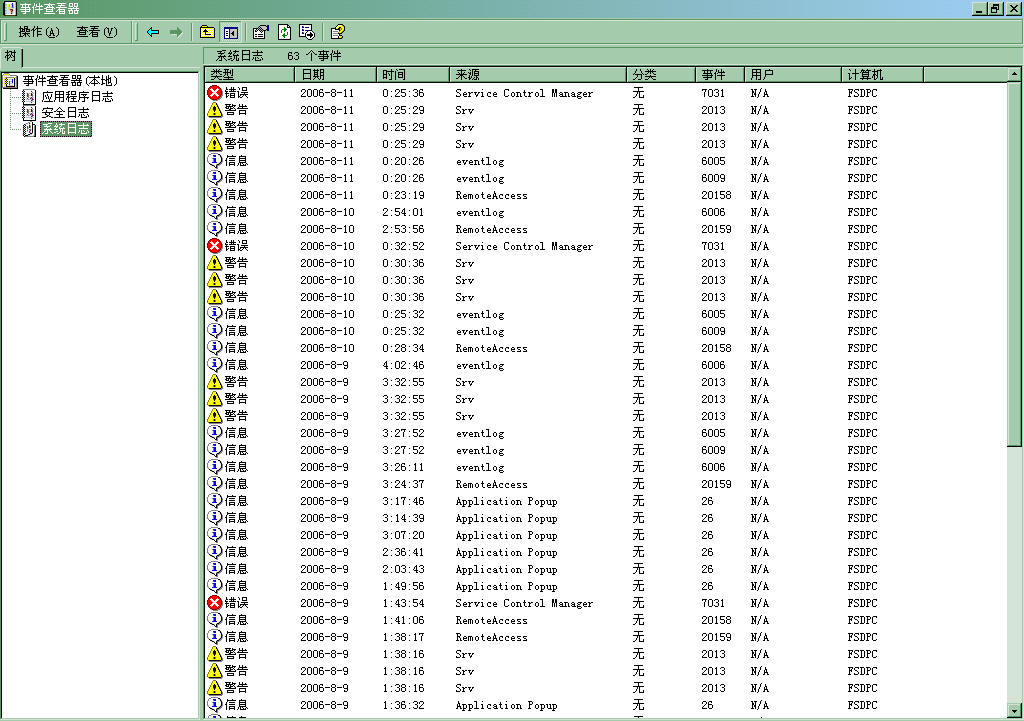
Task: Open the Help toolbar icon
Action: click(338, 32)
